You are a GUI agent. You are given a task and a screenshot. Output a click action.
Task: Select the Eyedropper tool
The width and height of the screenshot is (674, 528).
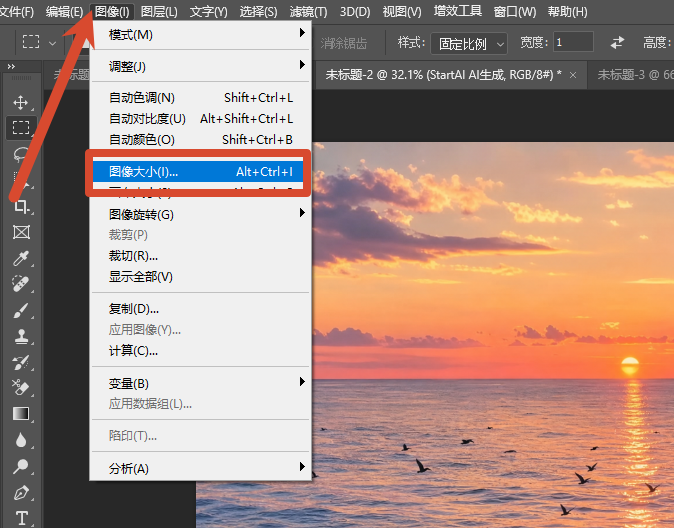[x=21, y=258]
